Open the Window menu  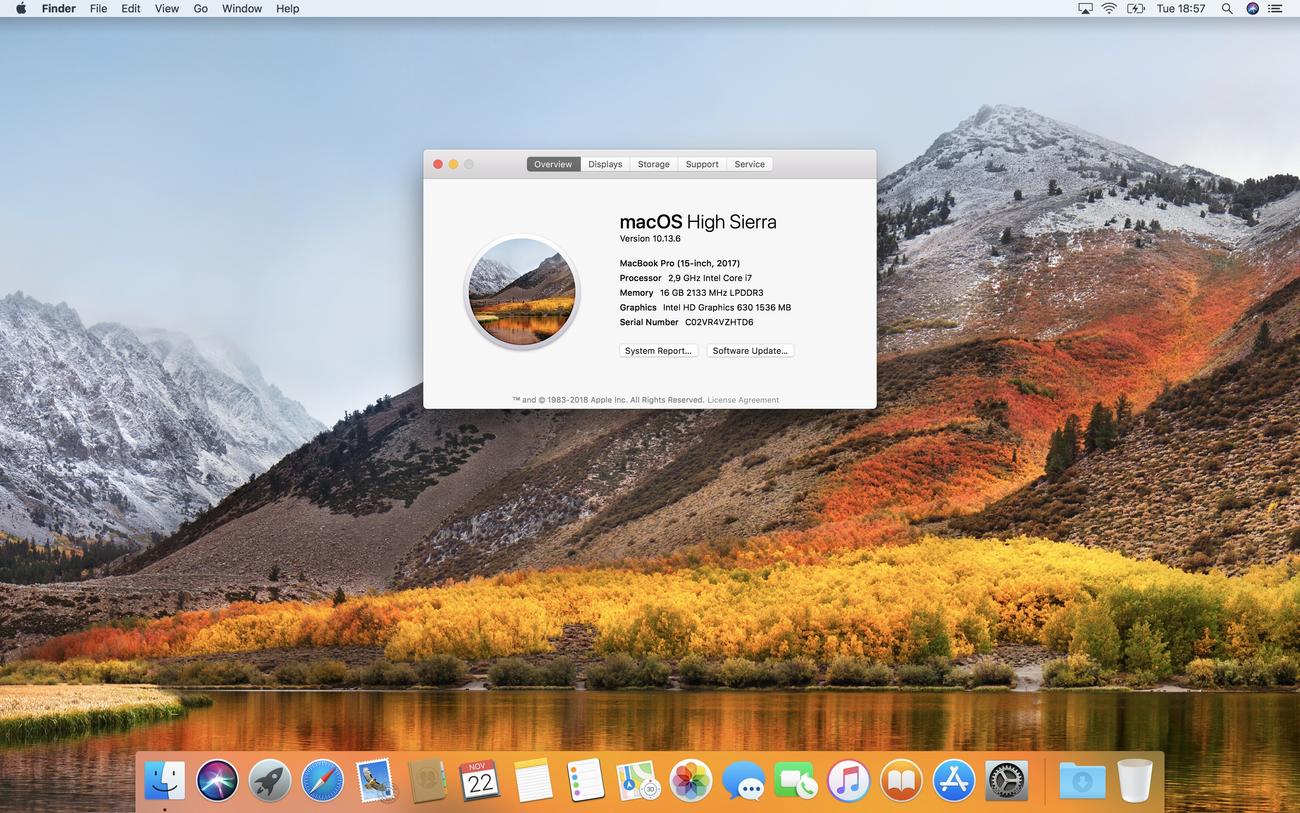click(x=242, y=8)
